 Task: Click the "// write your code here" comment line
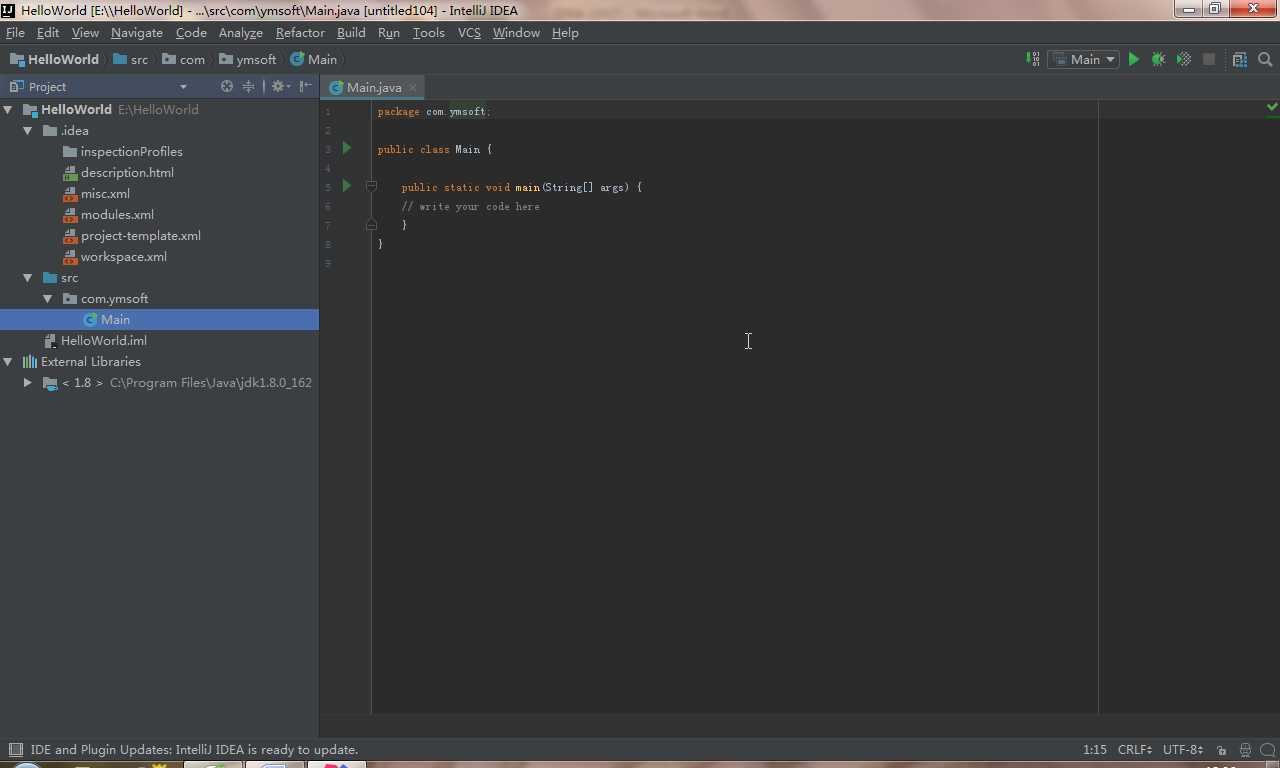tap(471, 206)
